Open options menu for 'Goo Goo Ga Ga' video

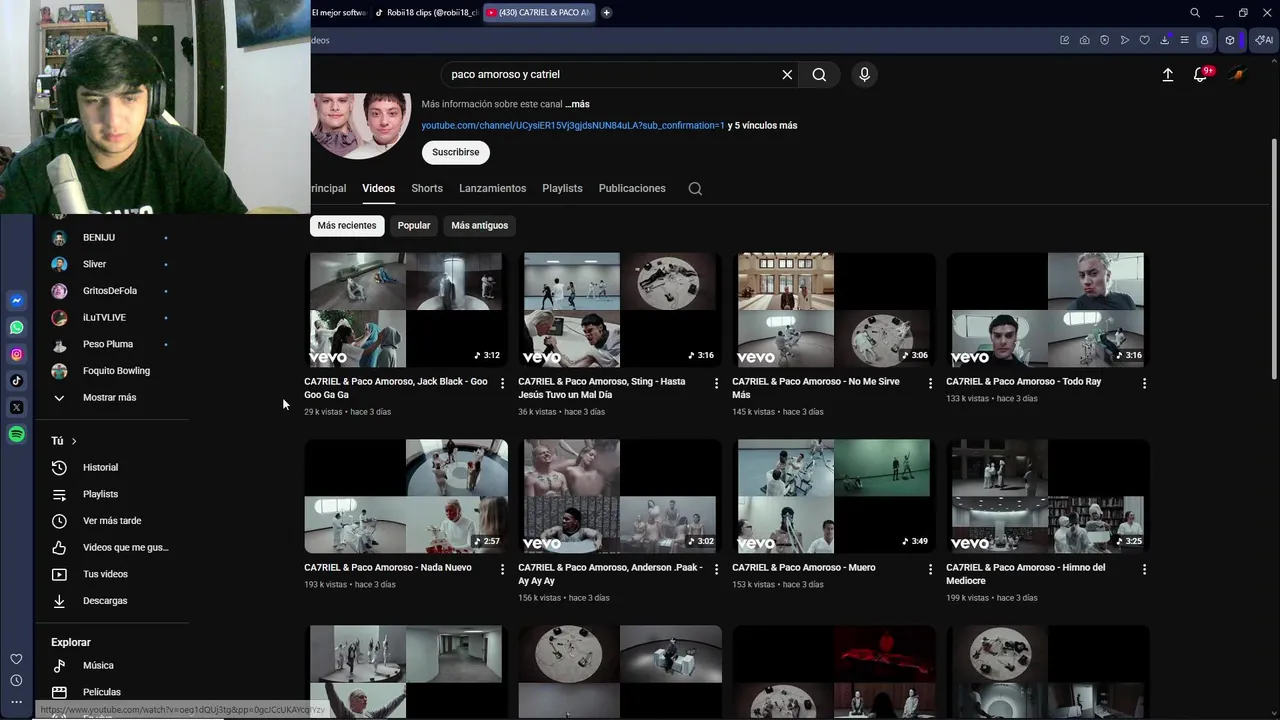(x=502, y=383)
